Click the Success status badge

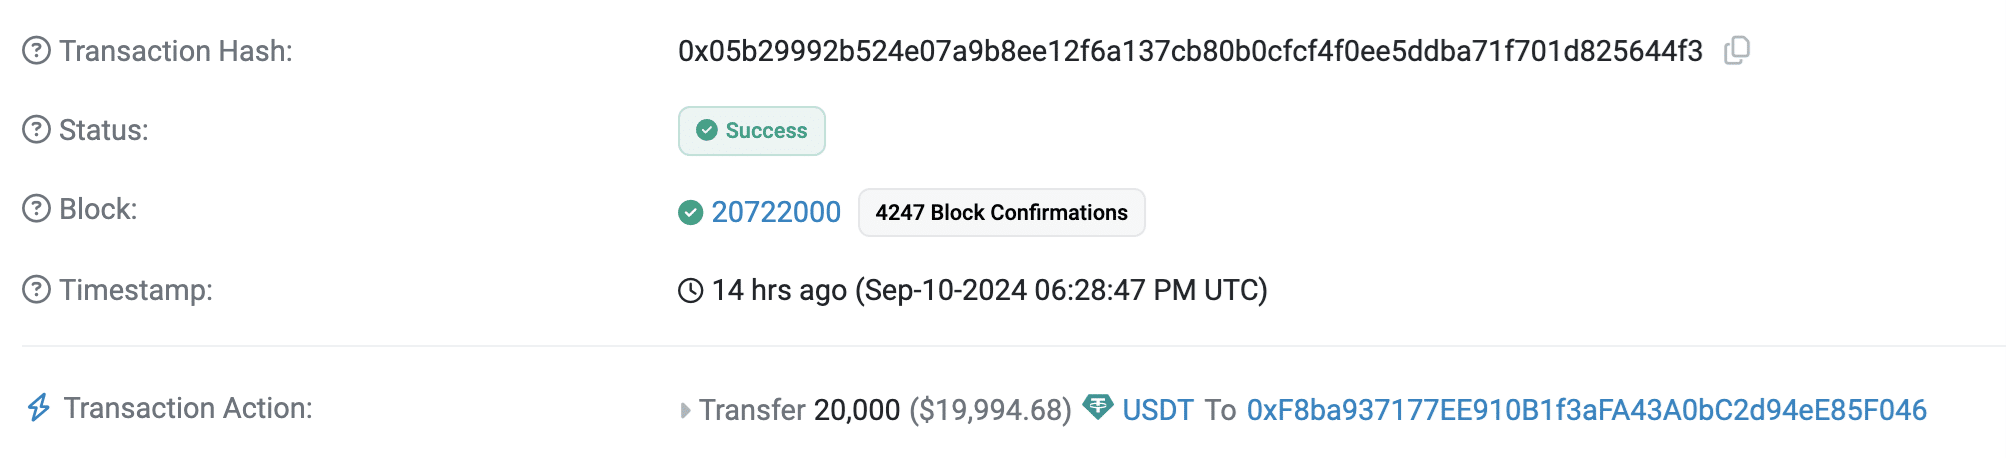pos(752,131)
